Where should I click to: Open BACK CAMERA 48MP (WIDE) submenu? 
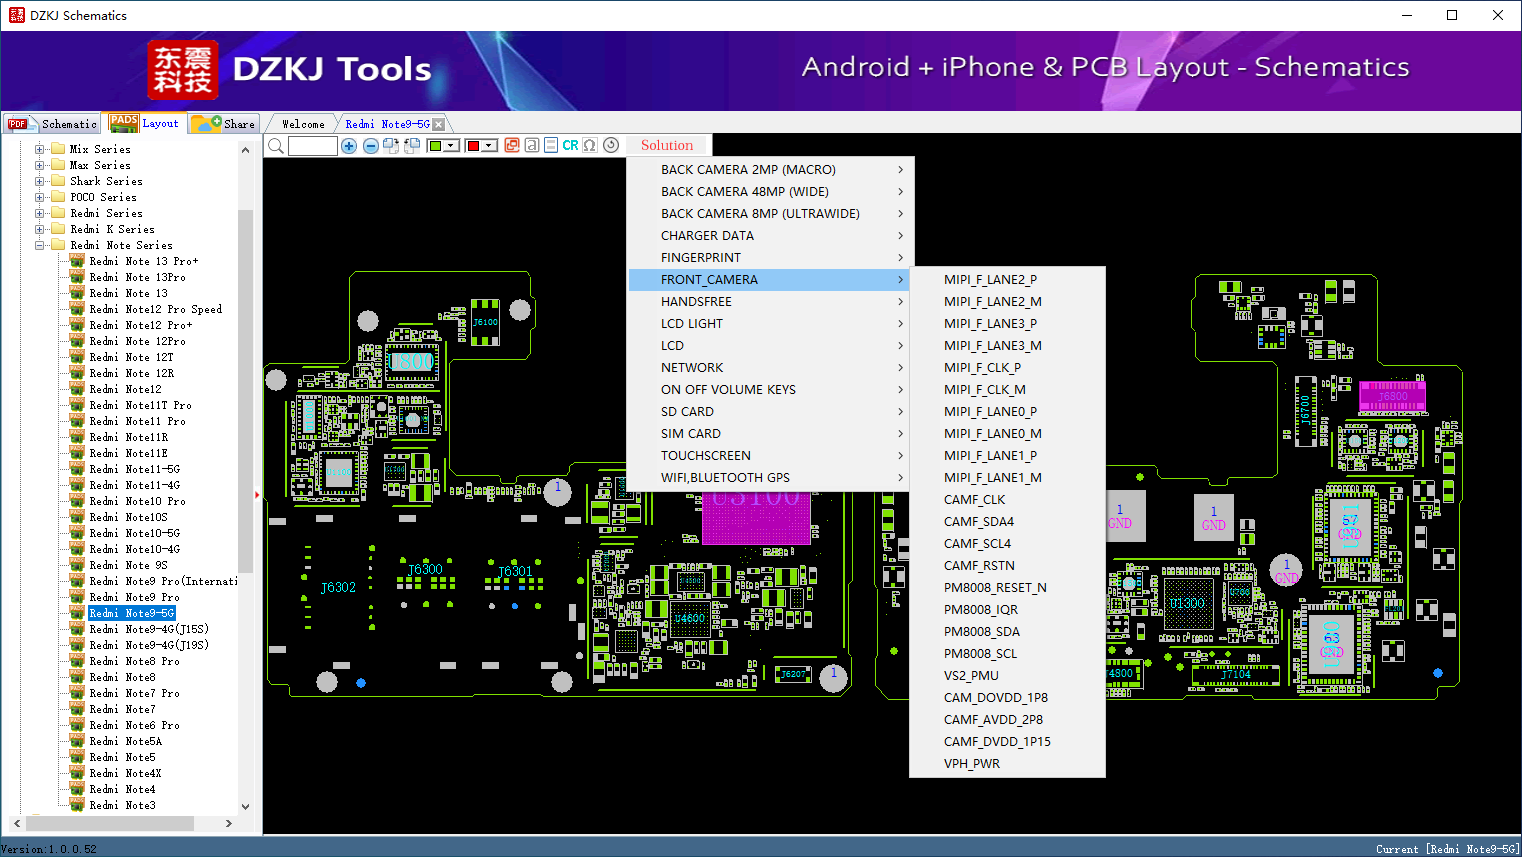pos(770,192)
